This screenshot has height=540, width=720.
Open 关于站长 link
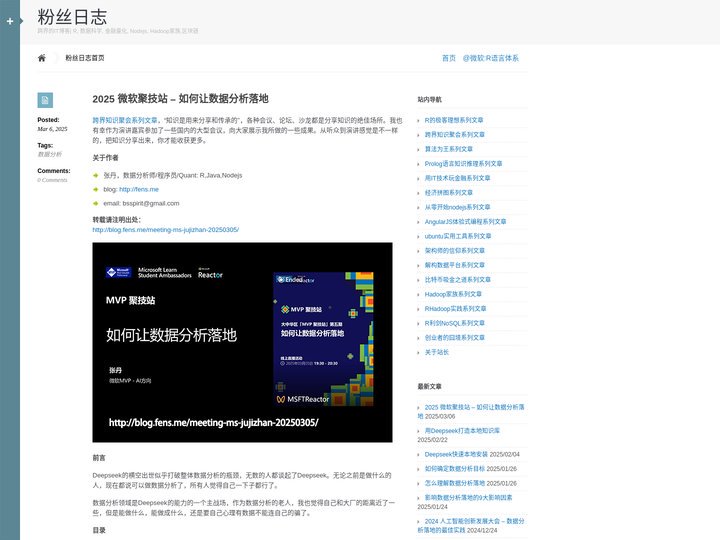pyautogui.click(x=437, y=352)
